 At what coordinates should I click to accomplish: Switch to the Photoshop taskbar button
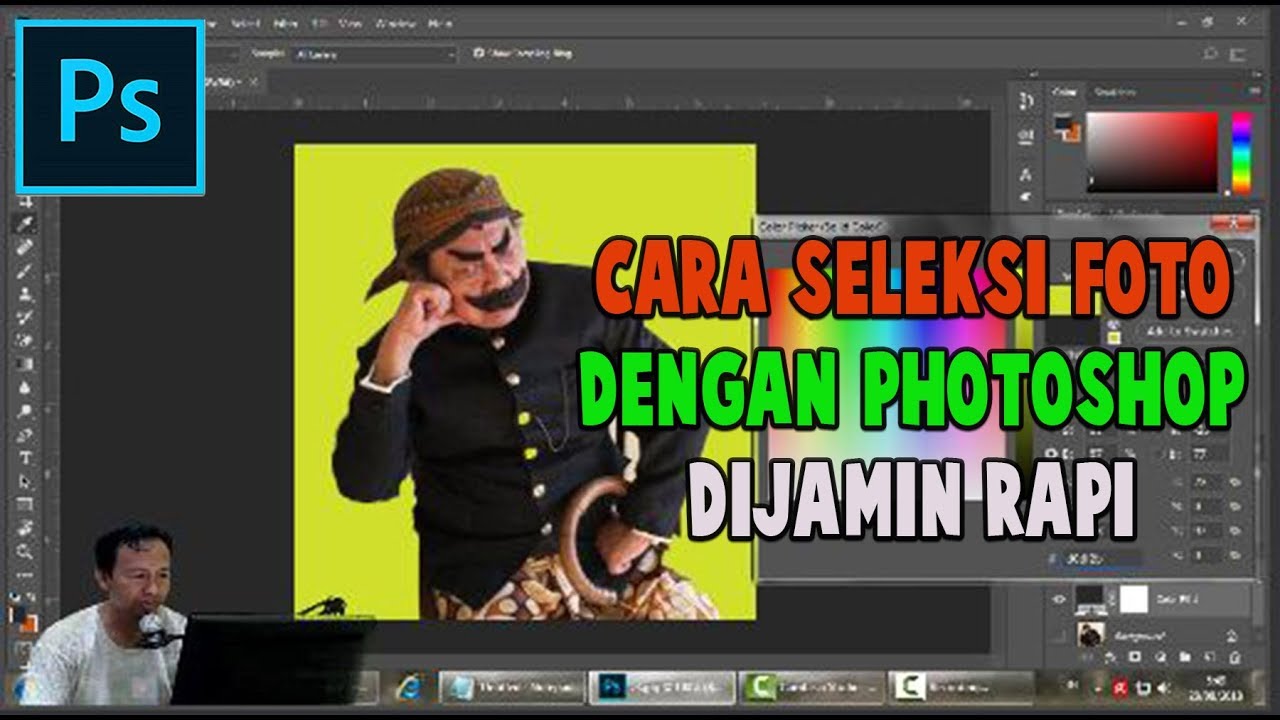(x=660, y=687)
